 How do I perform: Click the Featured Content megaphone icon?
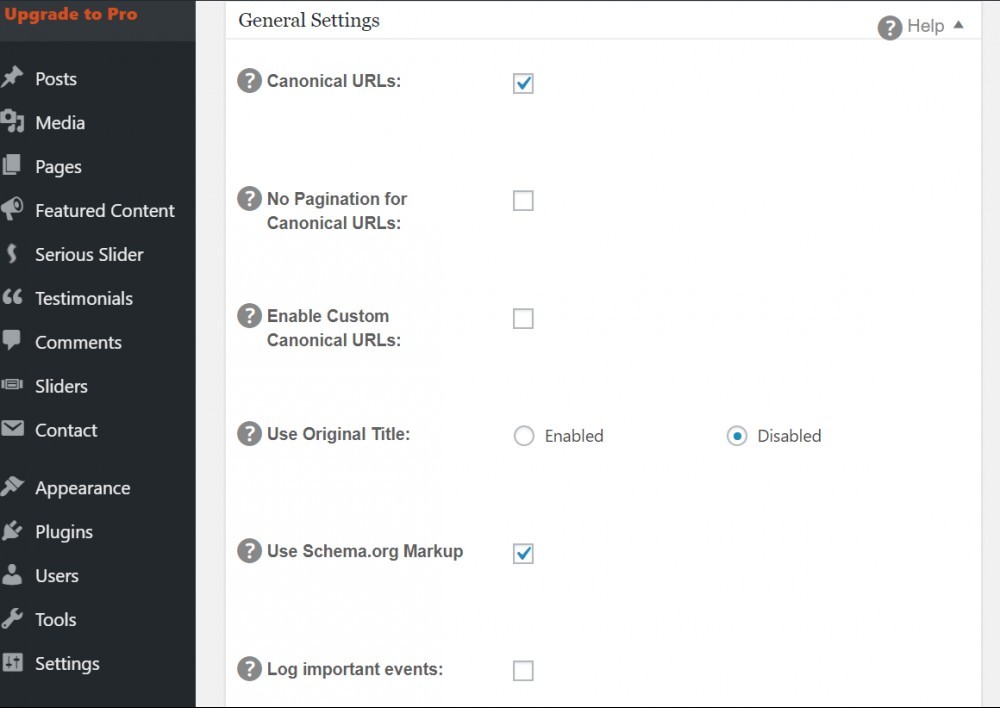(12, 209)
